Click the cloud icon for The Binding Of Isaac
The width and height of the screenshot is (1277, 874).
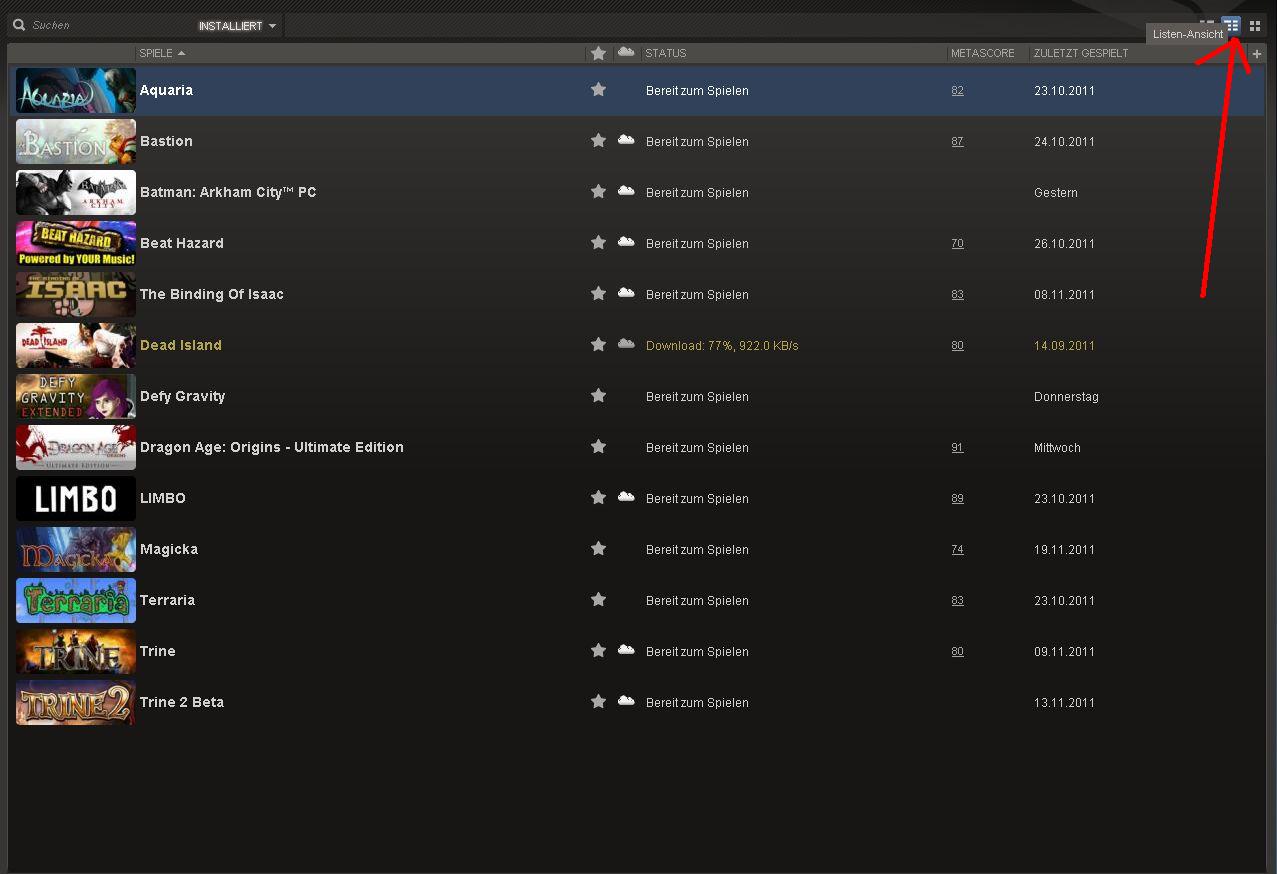pos(626,293)
